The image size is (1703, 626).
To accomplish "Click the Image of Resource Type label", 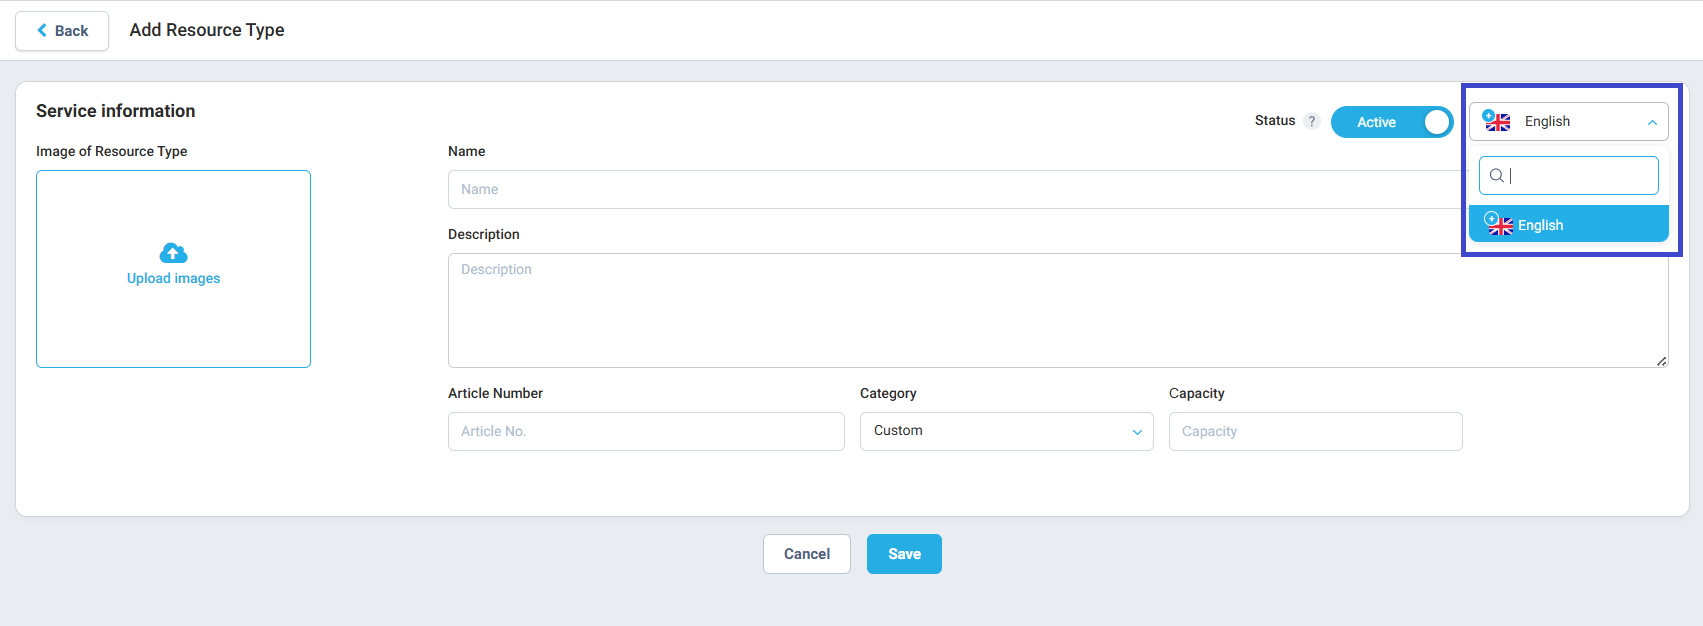I will click(x=112, y=151).
